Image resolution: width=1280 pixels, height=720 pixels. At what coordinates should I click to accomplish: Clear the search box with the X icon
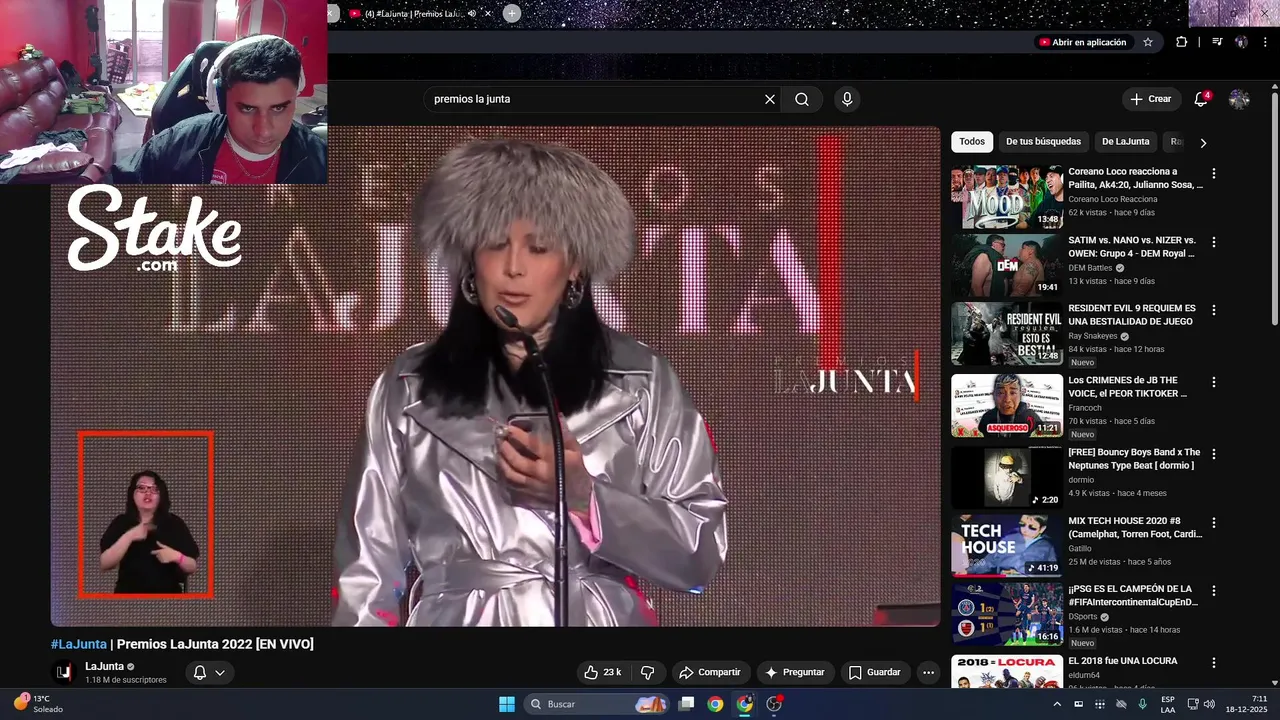[x=770, y=99]
